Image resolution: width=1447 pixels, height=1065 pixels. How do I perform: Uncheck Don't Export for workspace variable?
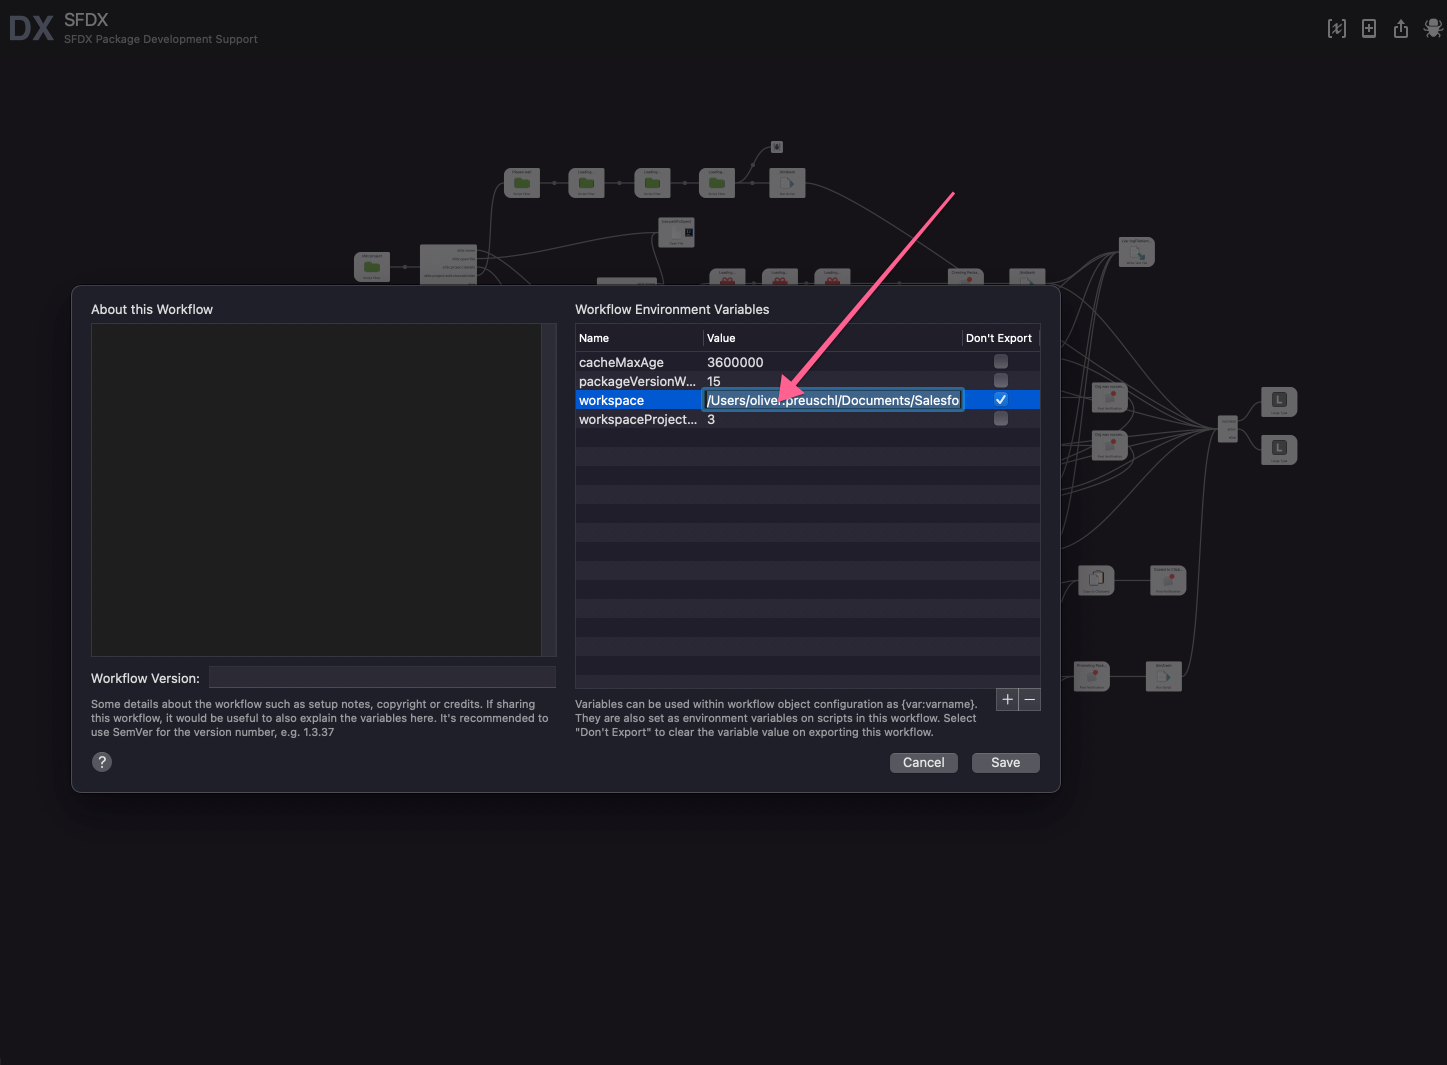(x=1001, y=400)
